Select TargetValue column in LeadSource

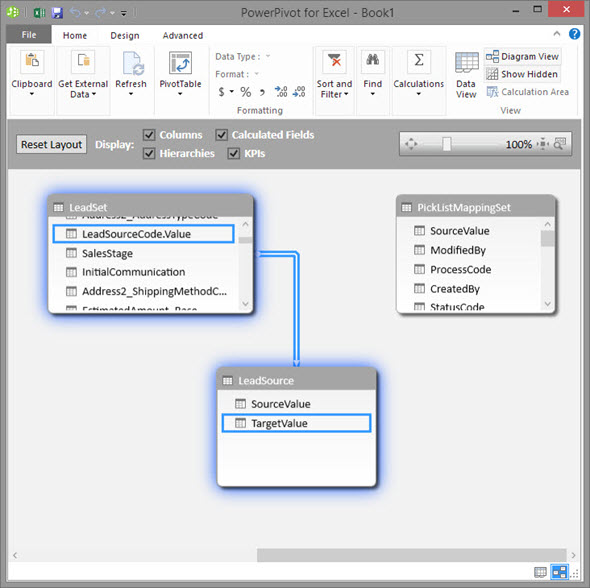point(296,423)
